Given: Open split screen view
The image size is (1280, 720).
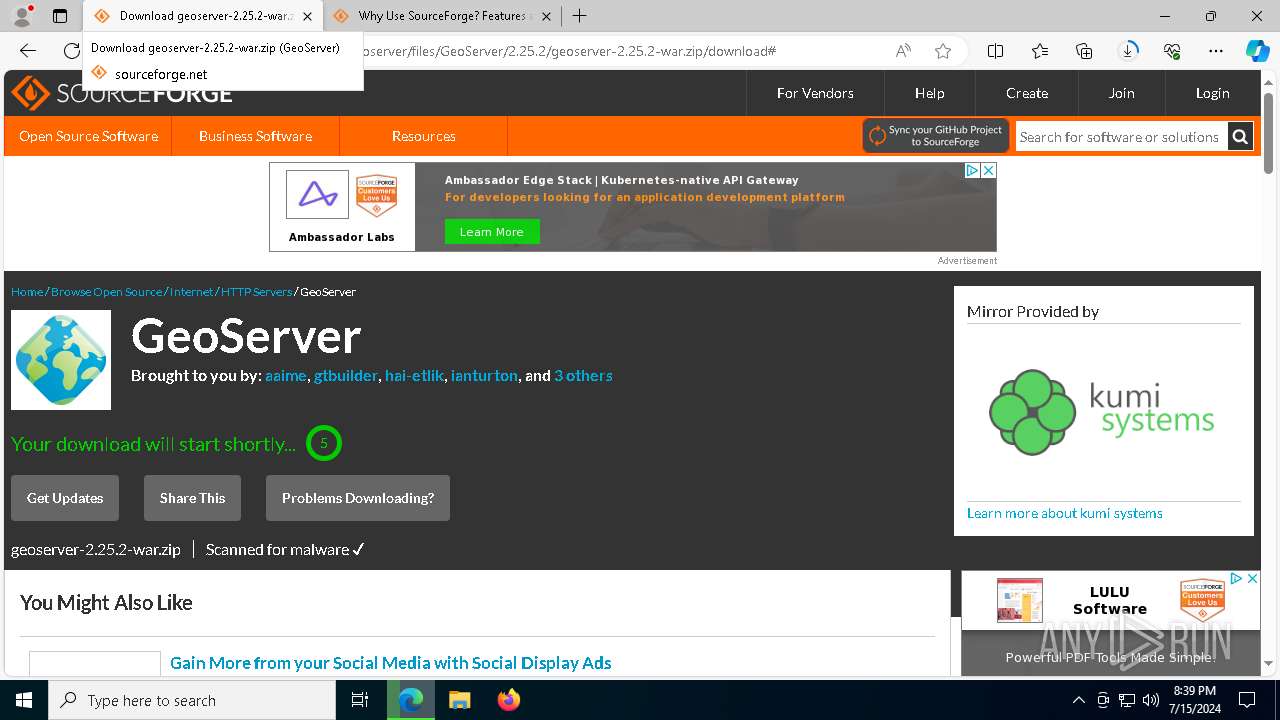Looking at the screenshot, I should tap(995, 51).
